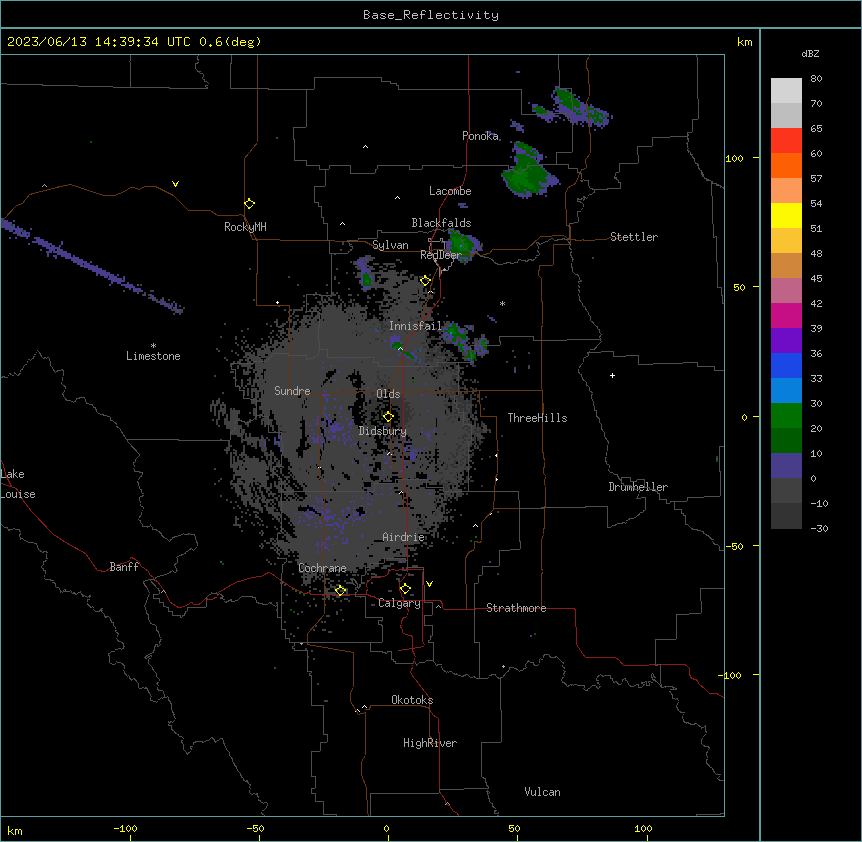
Task: Click the 65 dBZ red legend swatch
Action: (786, 140)
